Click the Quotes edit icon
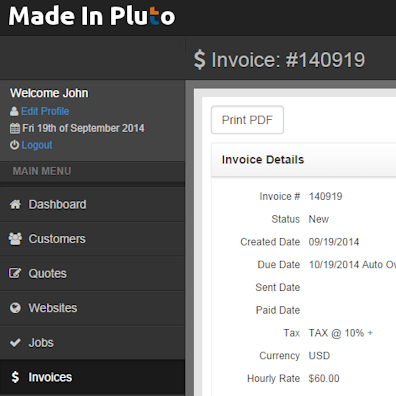396x396 pixels. (15, 273)
